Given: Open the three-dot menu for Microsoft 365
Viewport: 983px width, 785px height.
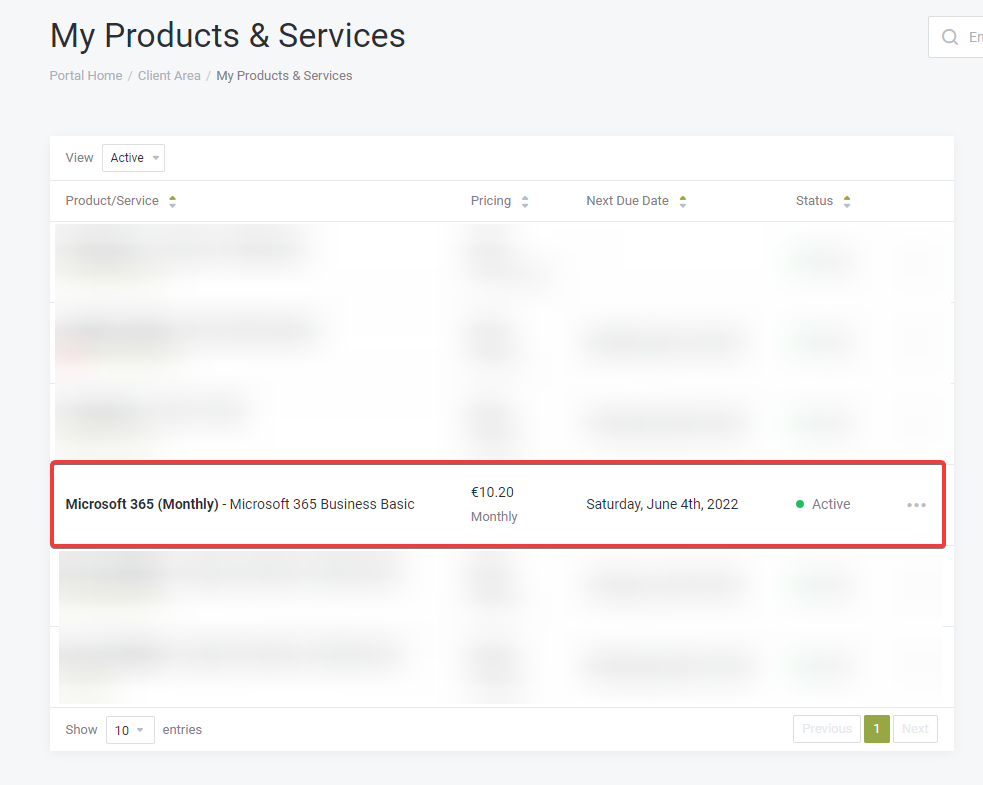Looking at the screenshot, I should (x=916, y=505).
